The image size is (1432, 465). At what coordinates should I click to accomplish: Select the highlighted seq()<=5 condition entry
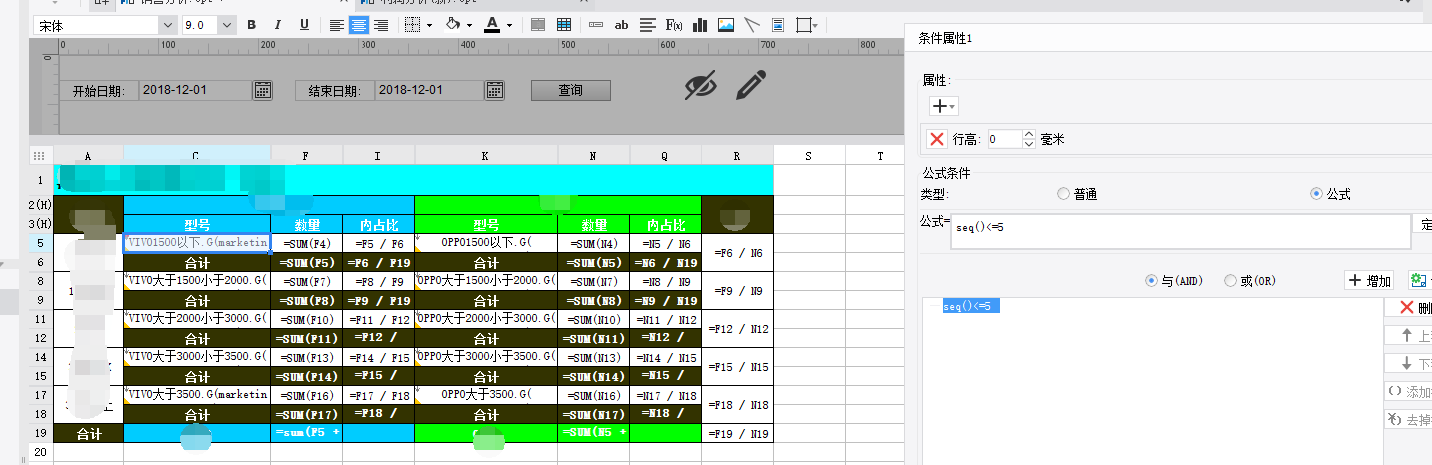click(971, 306)
